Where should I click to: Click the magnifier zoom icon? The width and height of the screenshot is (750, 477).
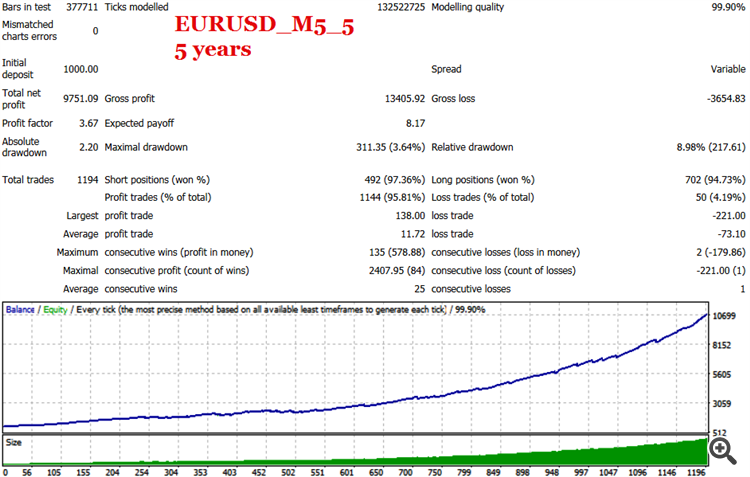click(723, 452)
